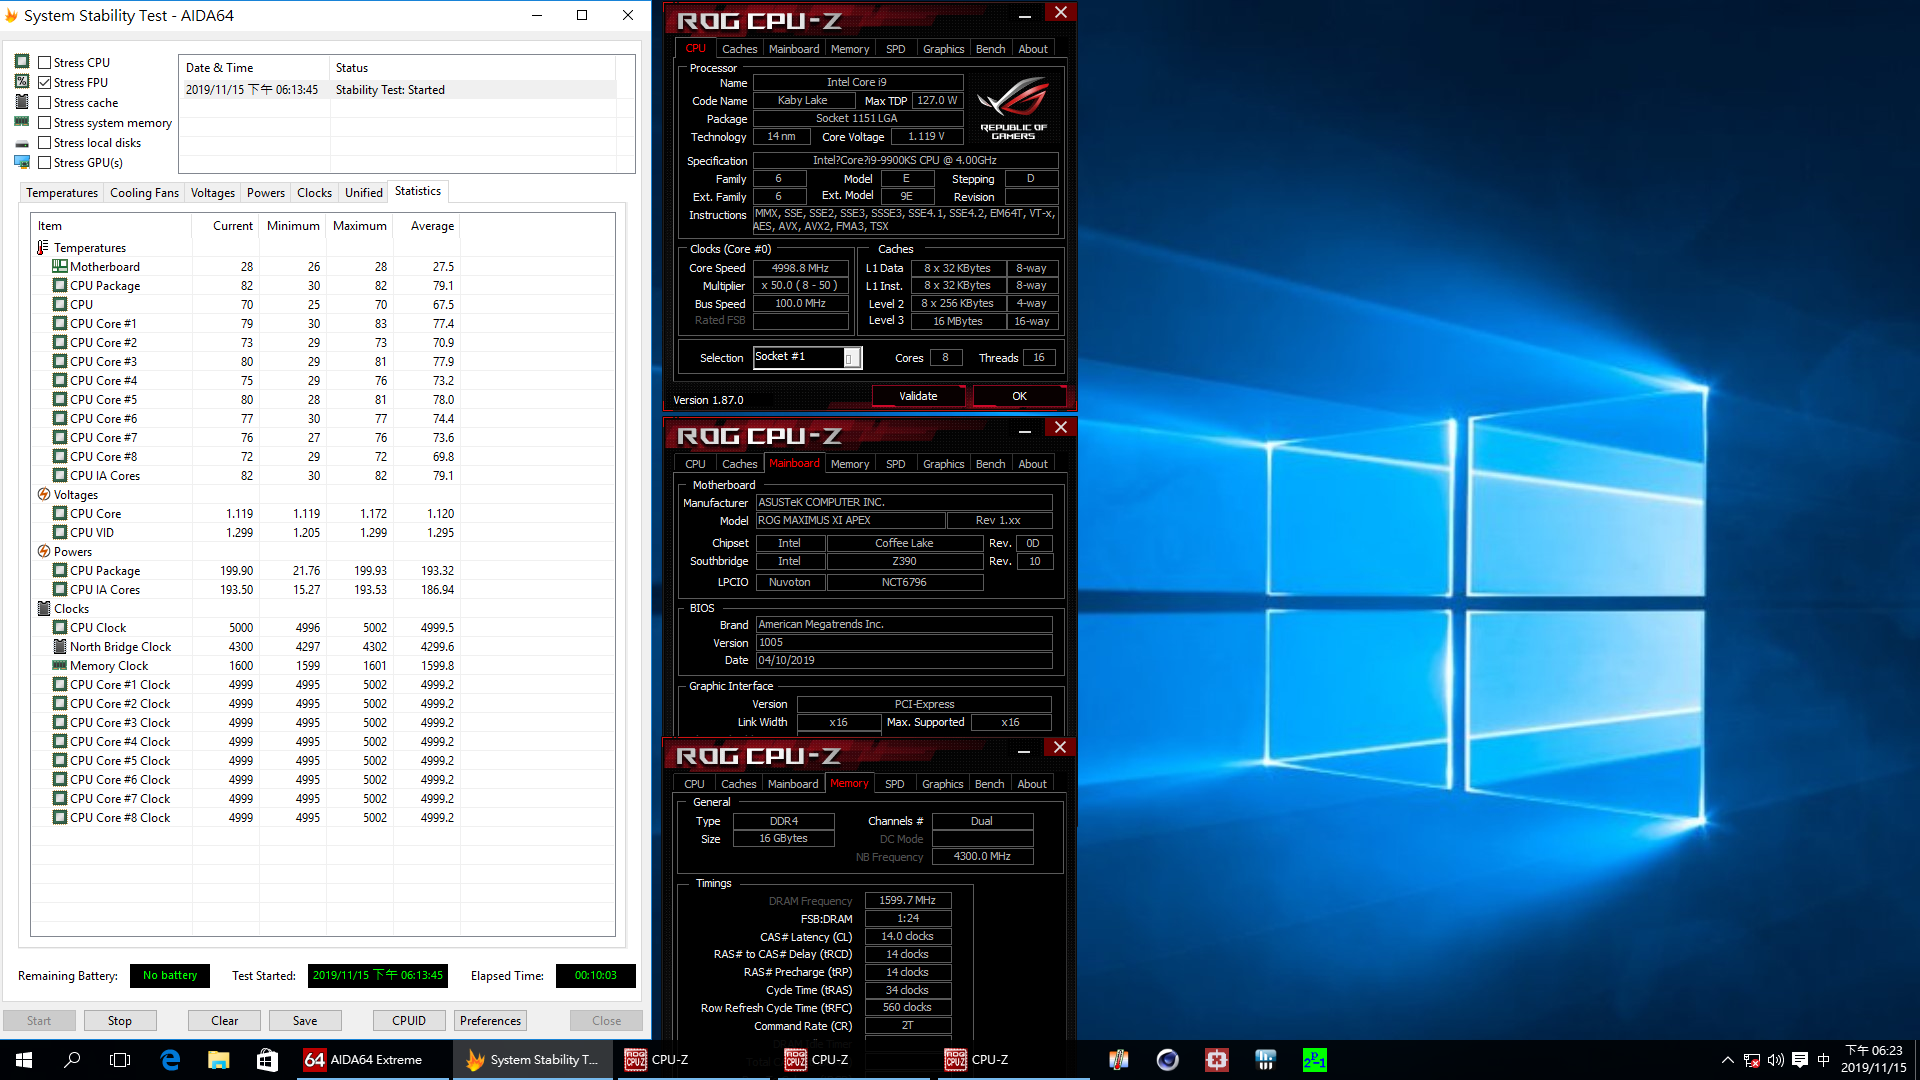
Task: Switch to Temperatures tab in AIDA64
Action: click(62, 193)
